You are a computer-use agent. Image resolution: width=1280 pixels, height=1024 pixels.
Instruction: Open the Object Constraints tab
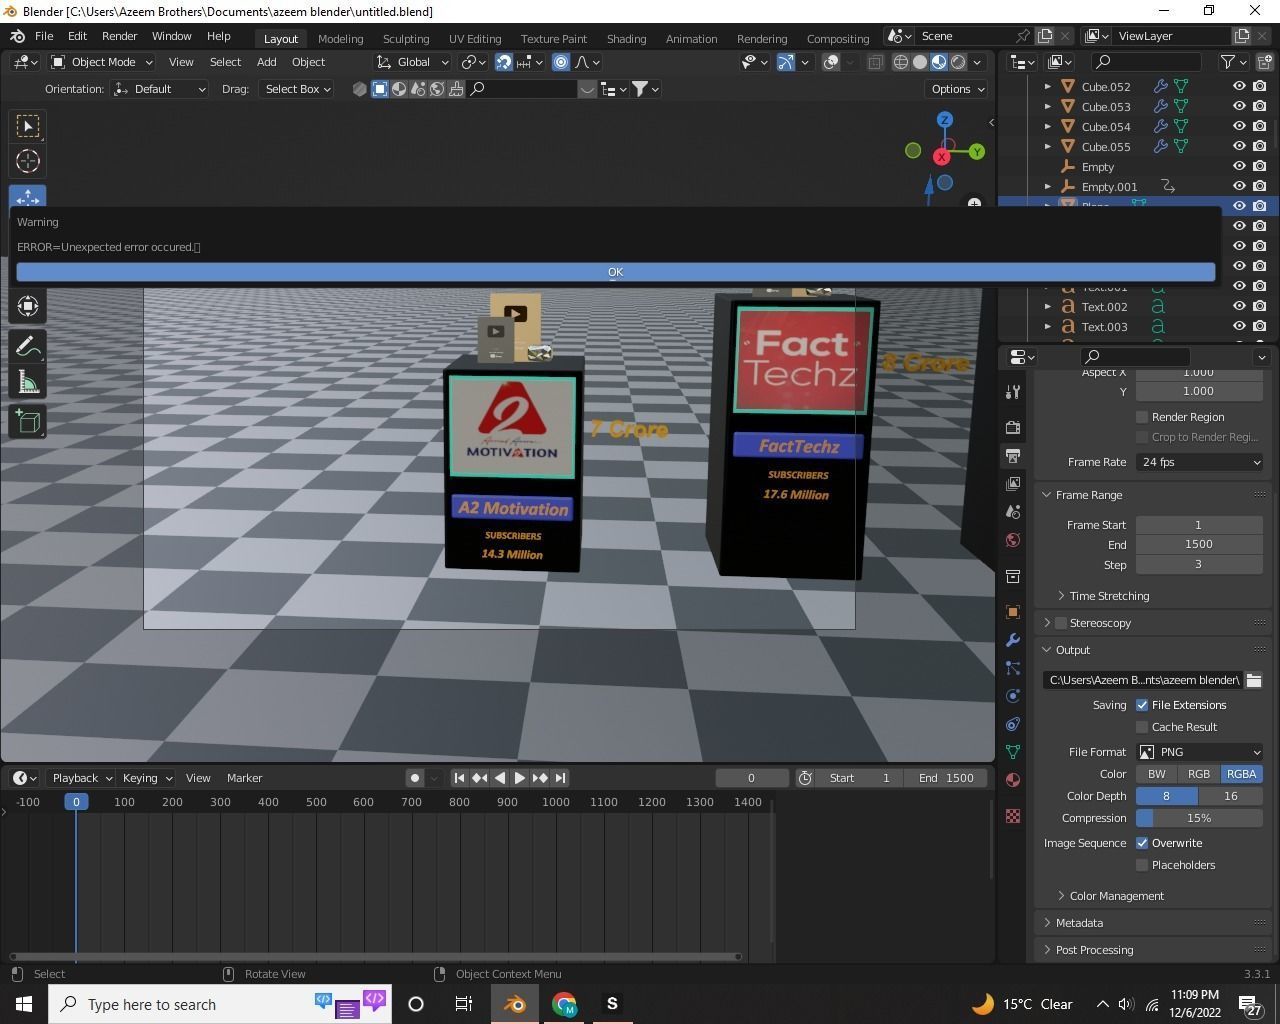point(1013,724)
